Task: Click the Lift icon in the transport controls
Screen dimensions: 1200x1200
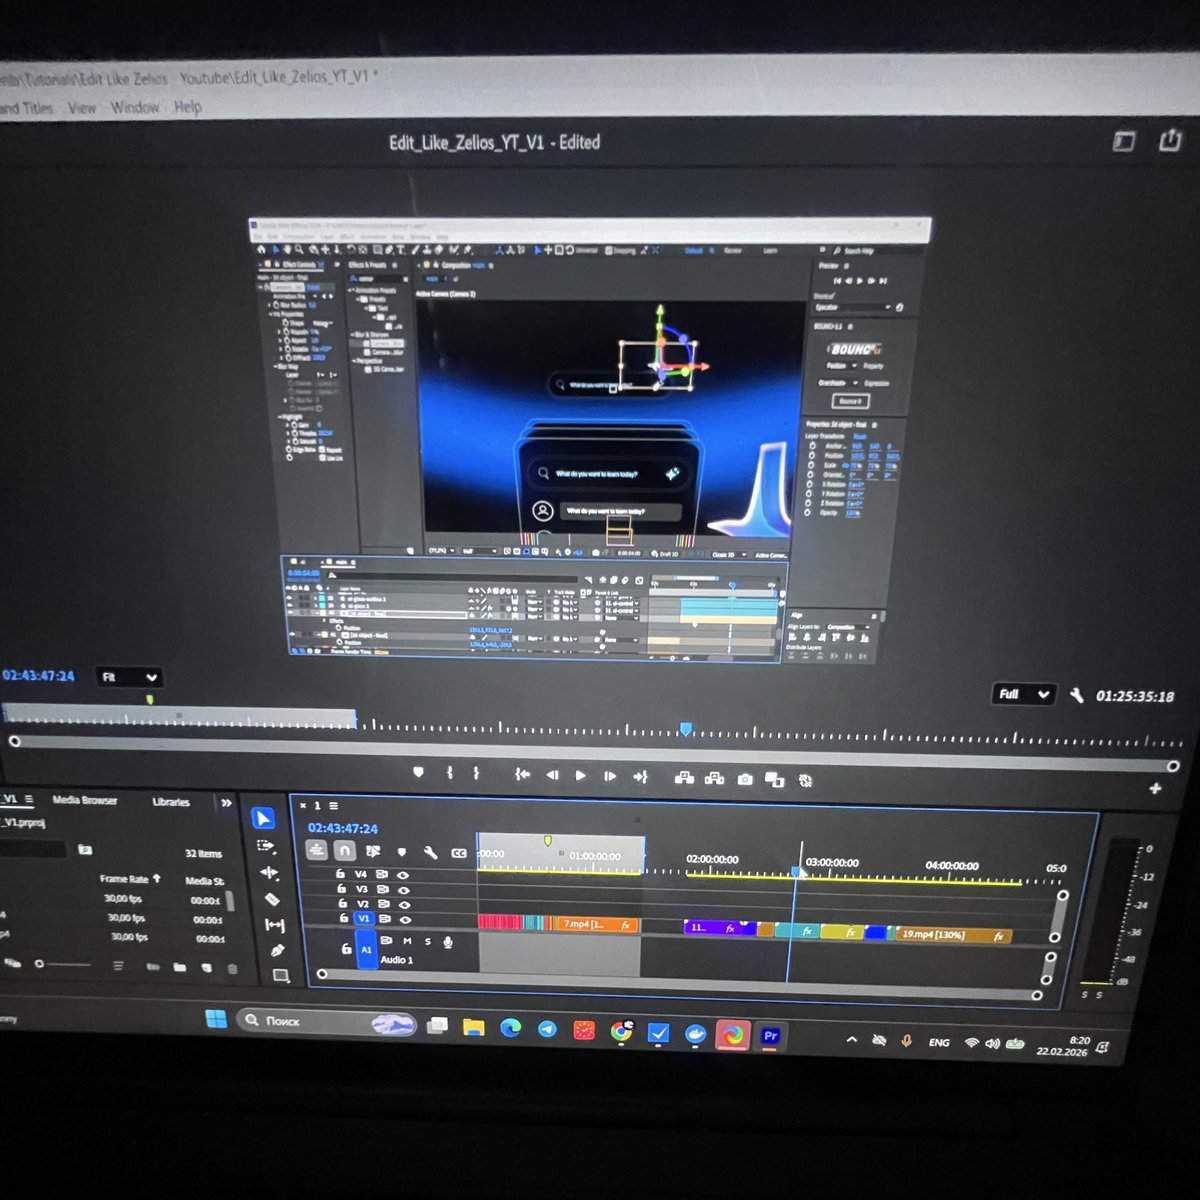Action: (685, 777)
